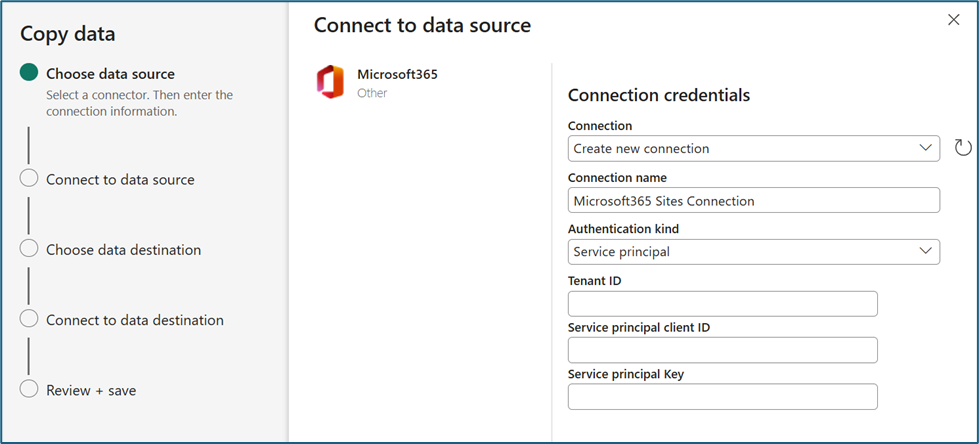Click the Connection label above the dropdown
Viewport: 979px width, 444px height.
599,126
